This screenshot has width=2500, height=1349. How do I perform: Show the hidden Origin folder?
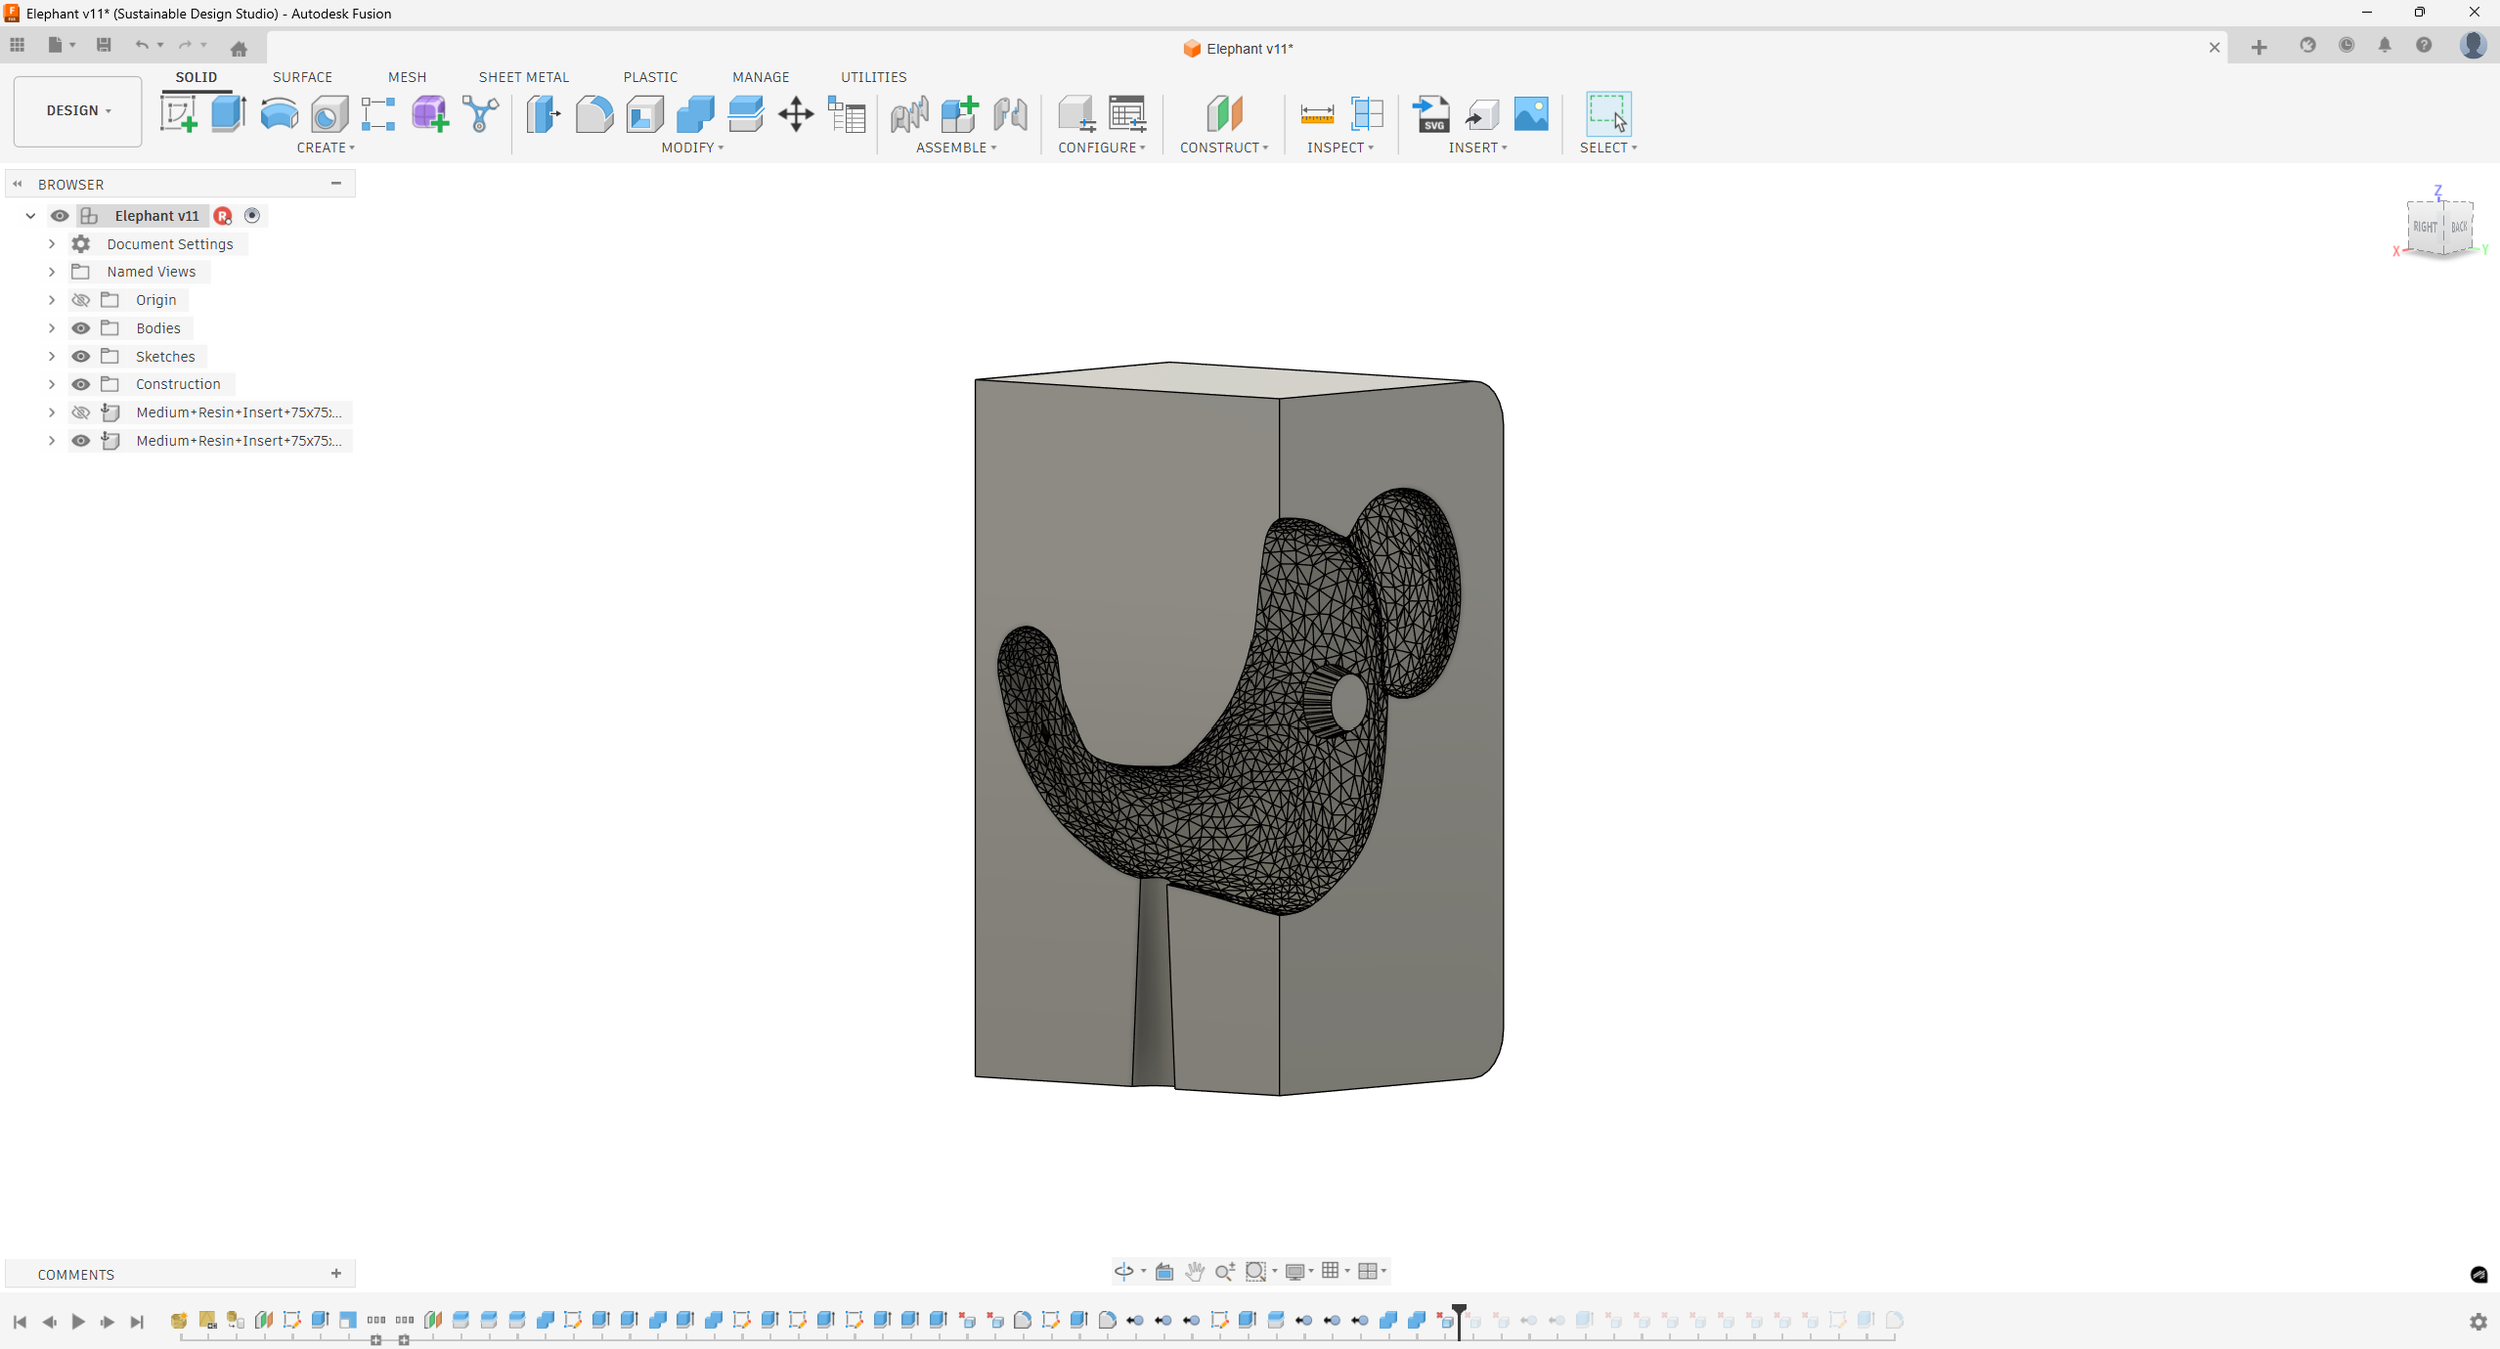click(81, 300)
